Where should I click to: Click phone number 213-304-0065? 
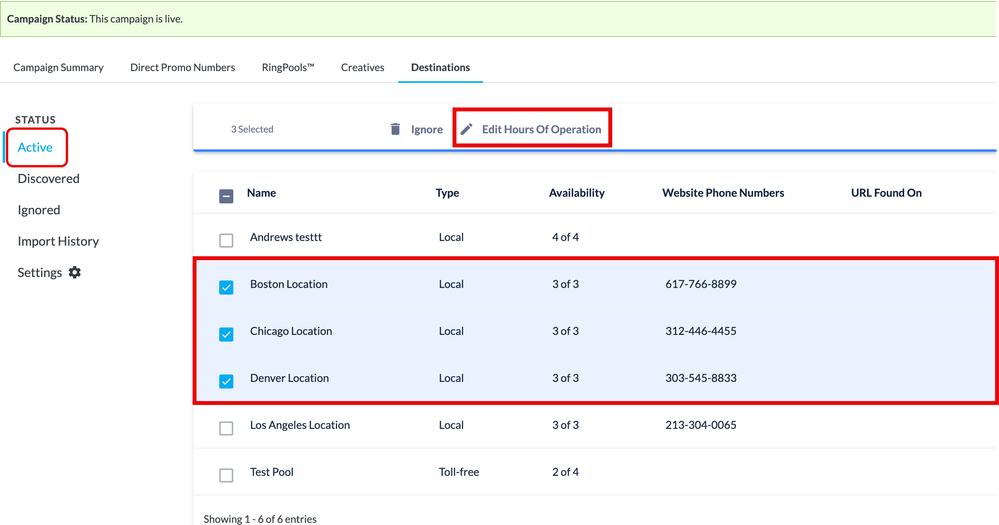pos(701,425)
